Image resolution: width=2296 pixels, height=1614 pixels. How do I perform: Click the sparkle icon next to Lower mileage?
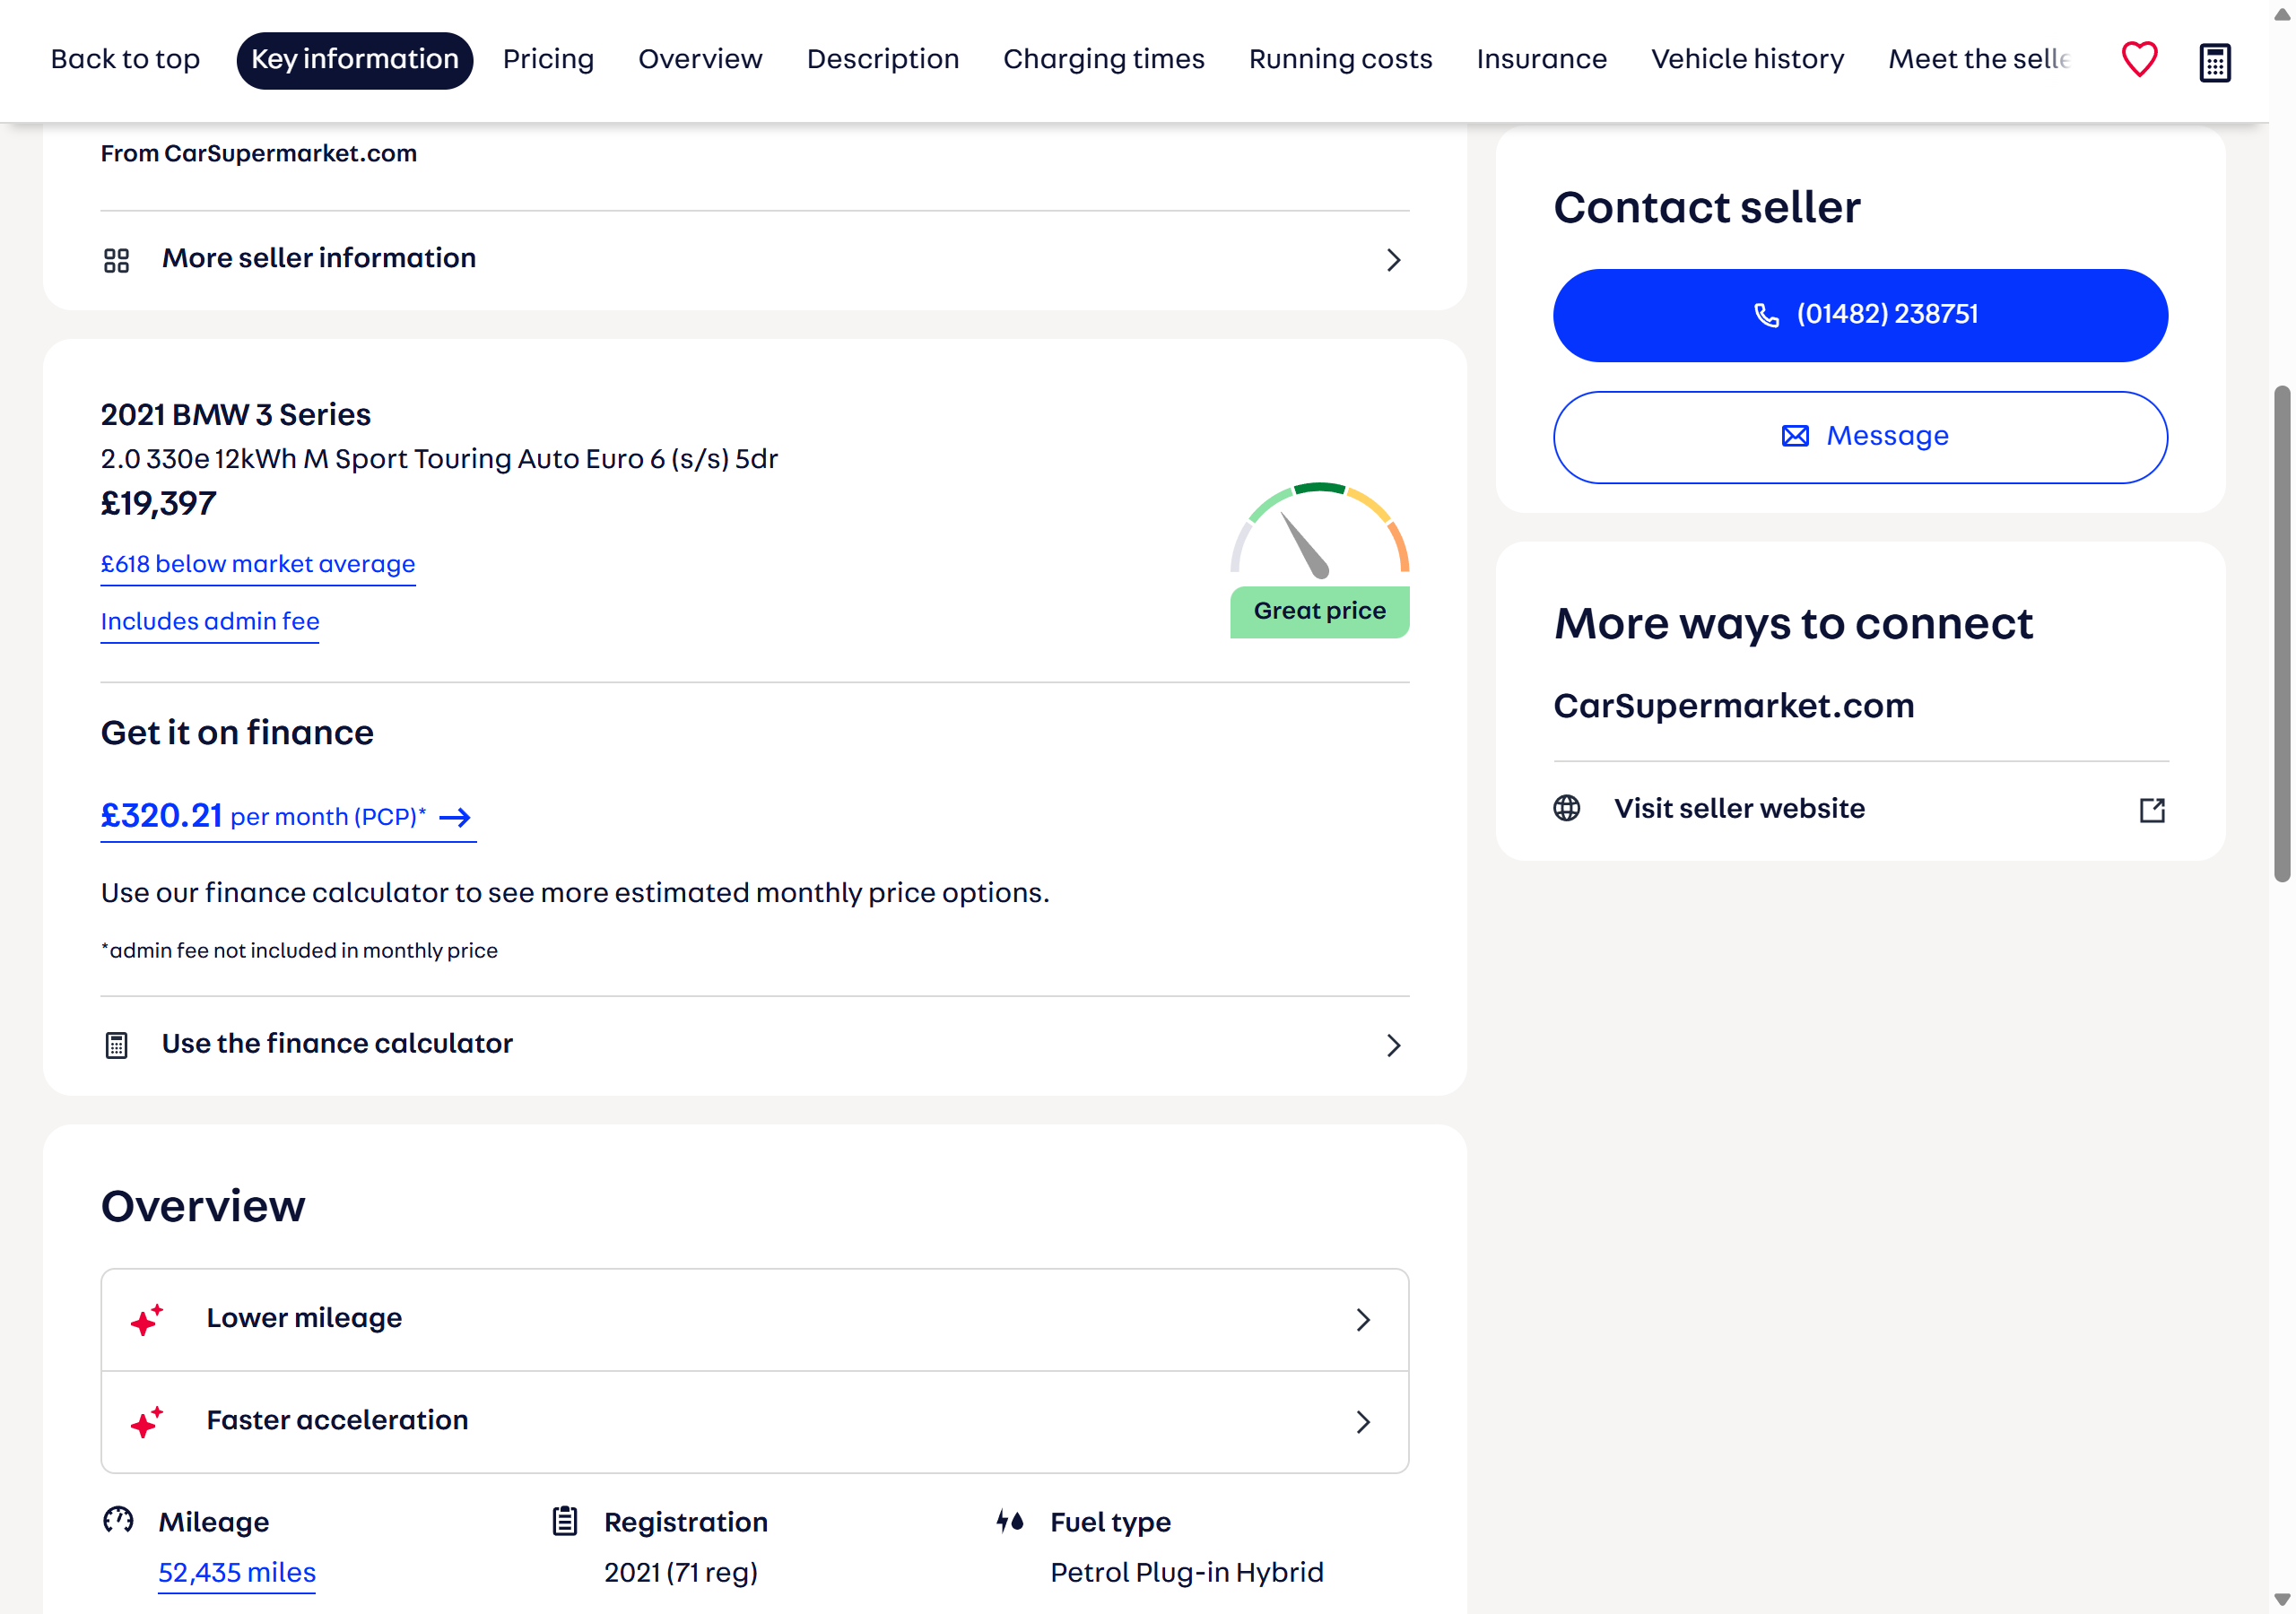pyautogui.click(x=147, y=1319)
